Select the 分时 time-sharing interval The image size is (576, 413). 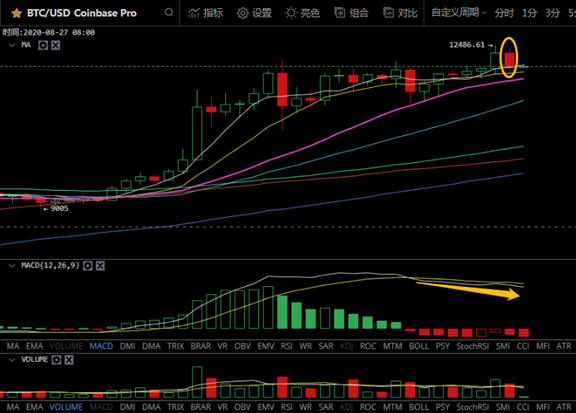[504, 13]
